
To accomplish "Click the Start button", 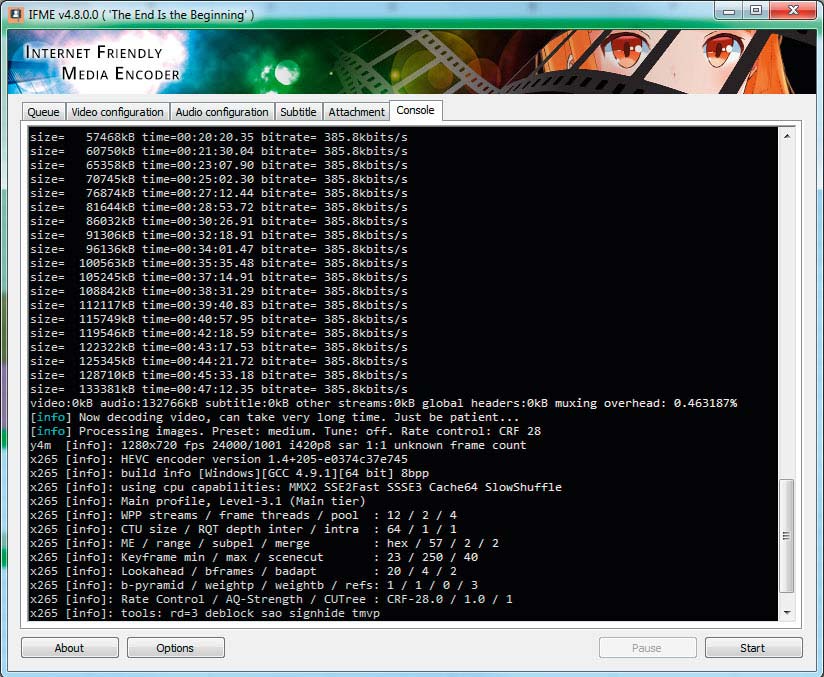I will [x=754, y=648].
